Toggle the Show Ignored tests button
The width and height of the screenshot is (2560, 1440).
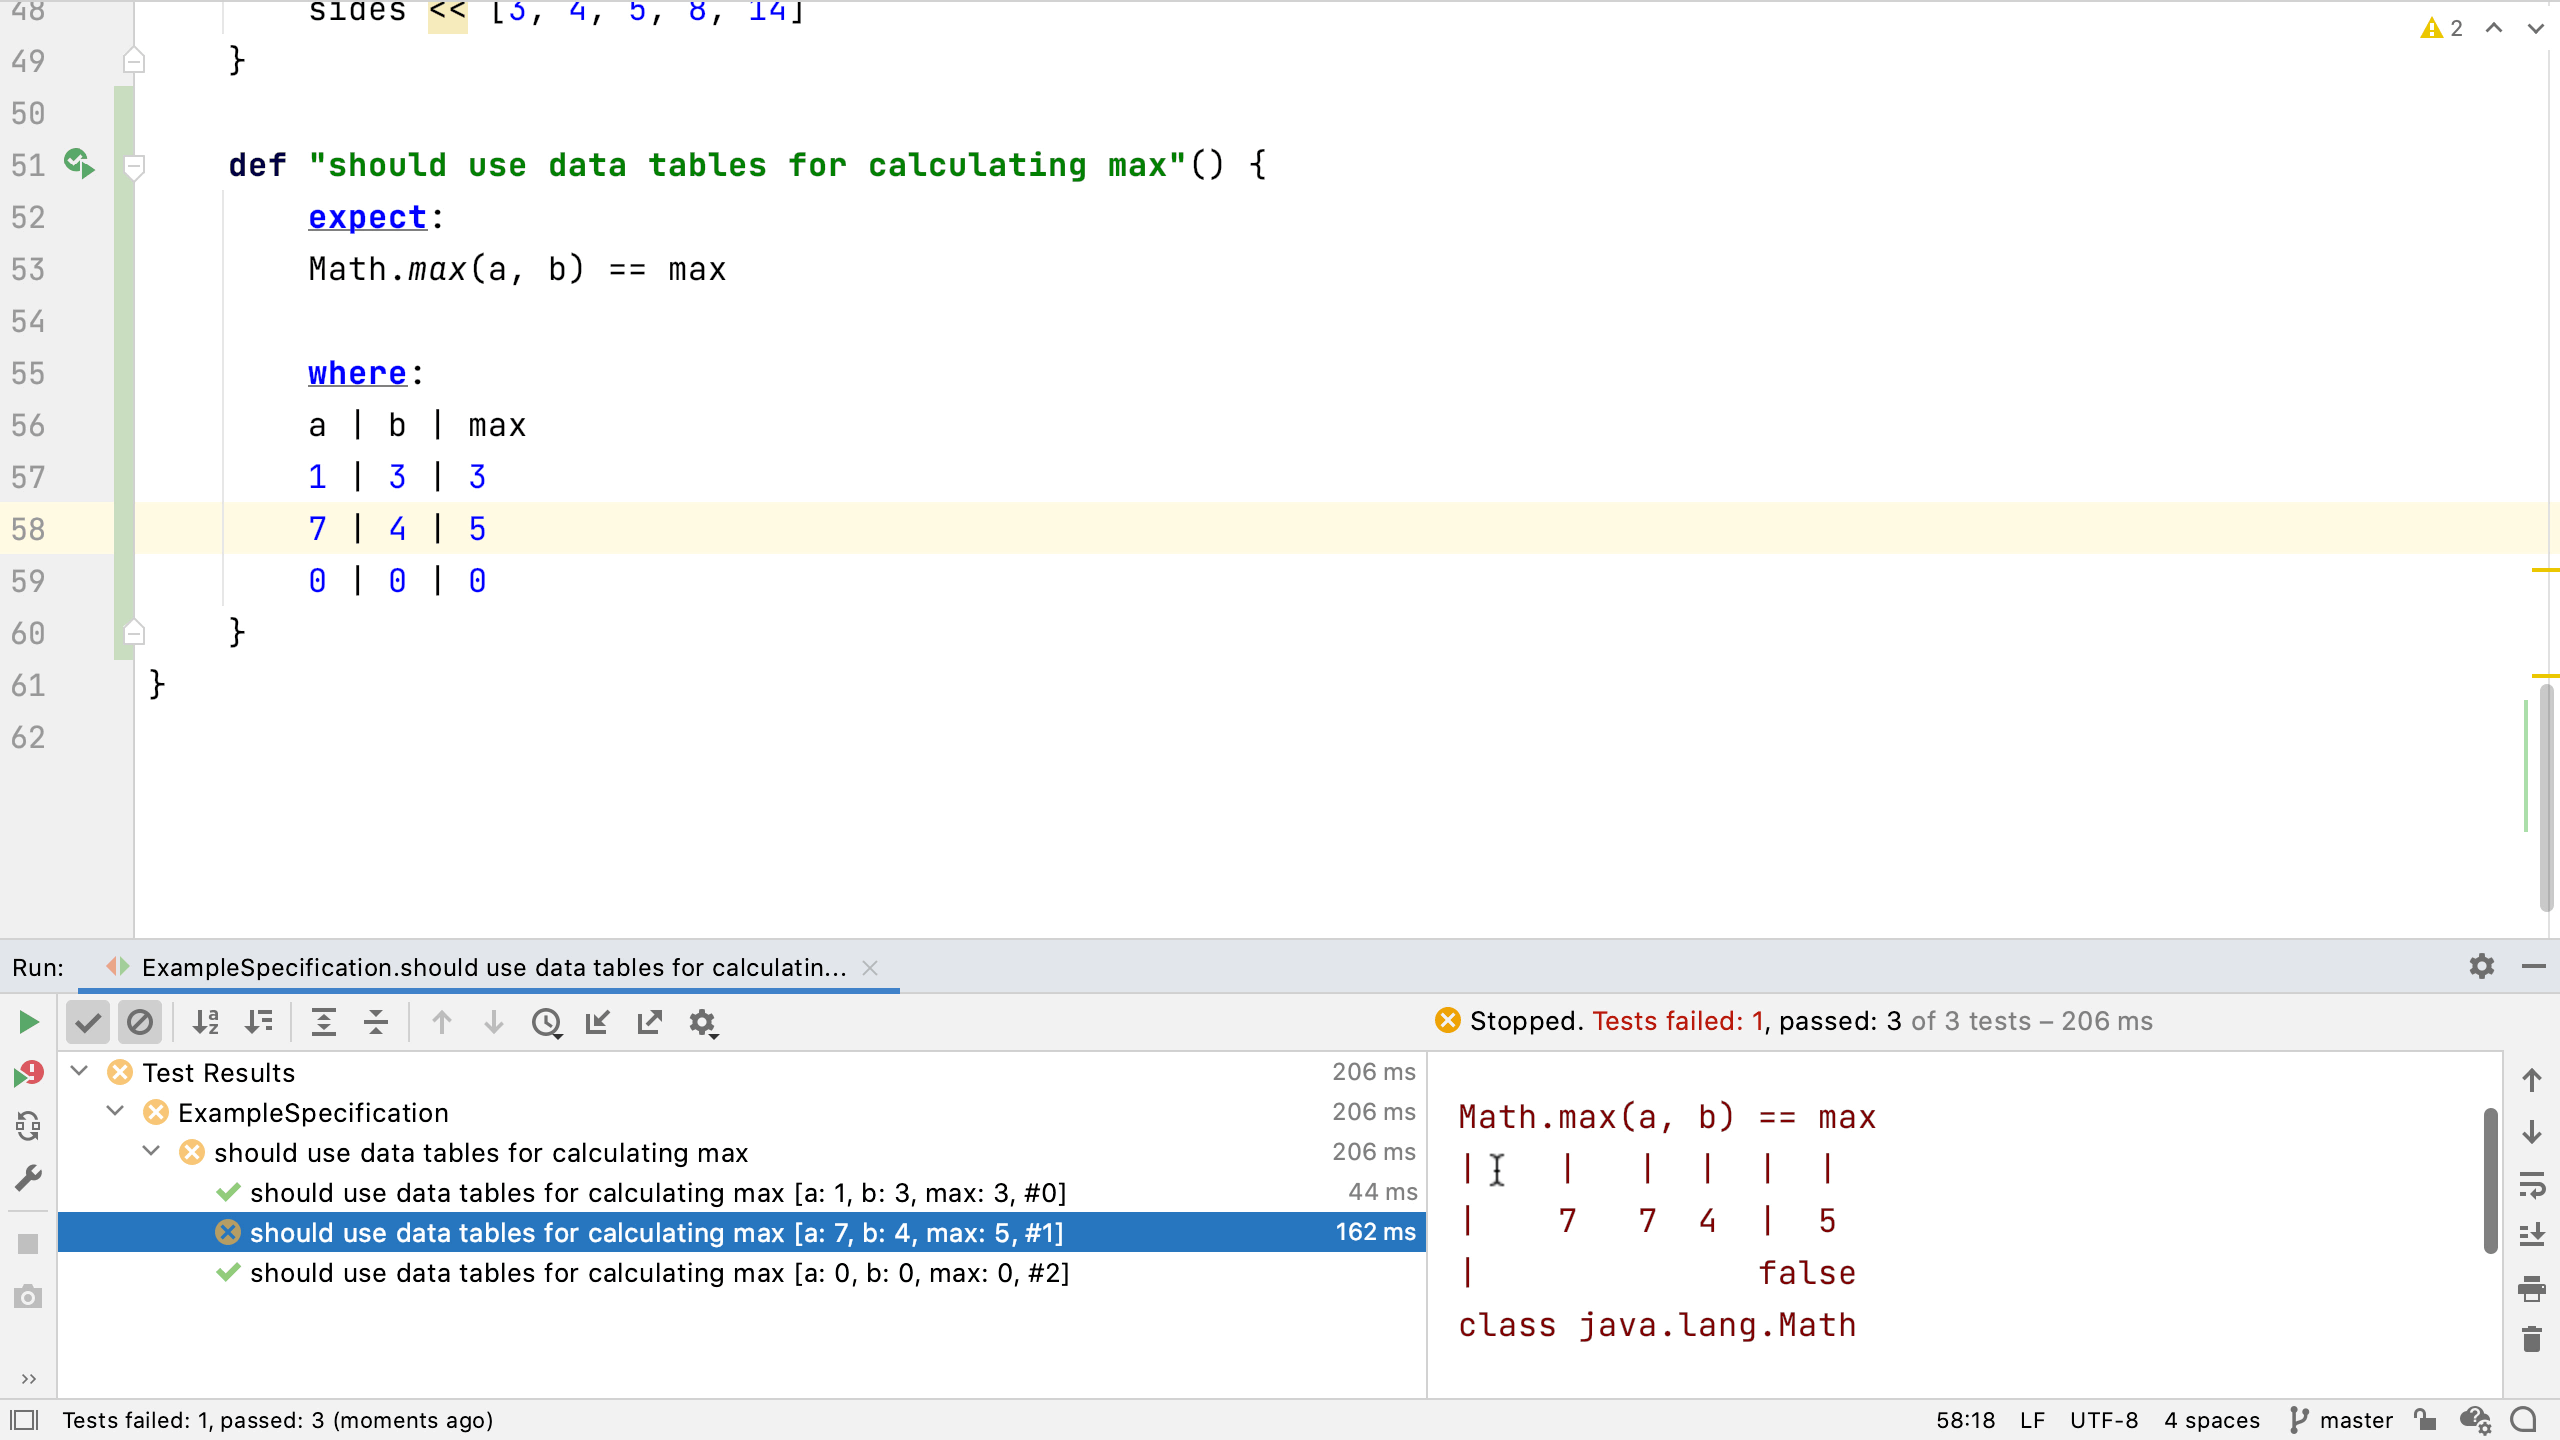(x=140, y=1022)
